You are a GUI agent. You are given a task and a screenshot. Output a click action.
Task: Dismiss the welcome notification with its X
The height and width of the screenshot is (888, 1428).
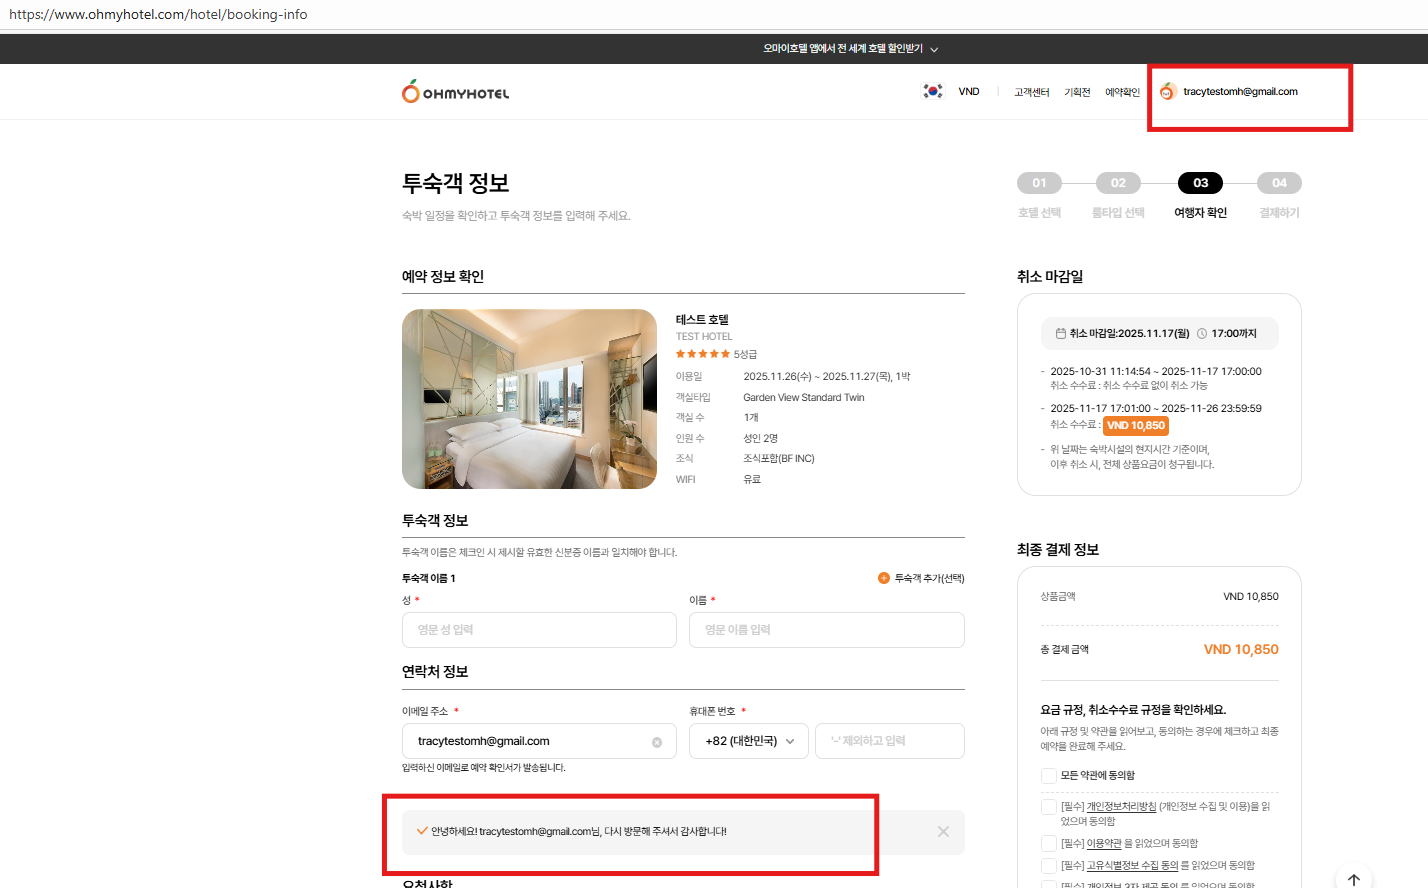point(943,832)
